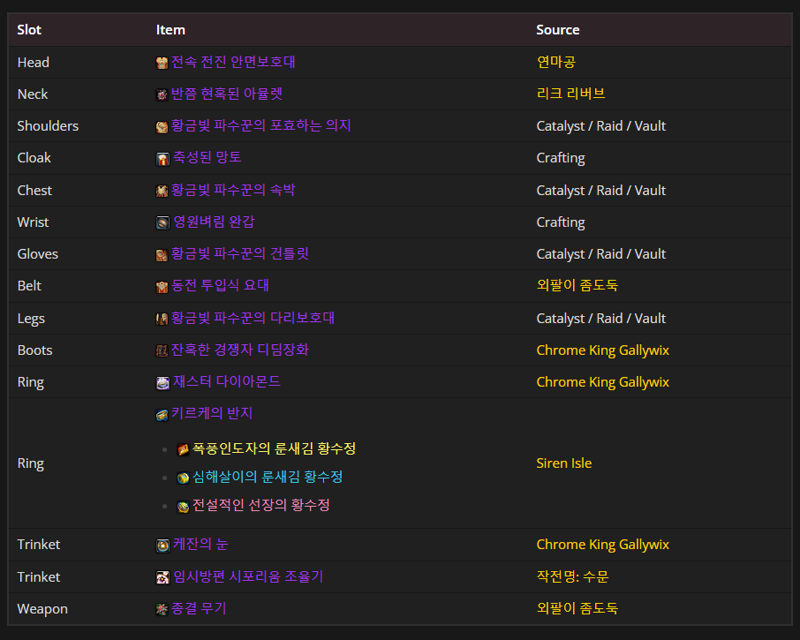The image size is (800, 640).
Task: Follow the 작전명: 수문 source link
Action: point(572,576)
